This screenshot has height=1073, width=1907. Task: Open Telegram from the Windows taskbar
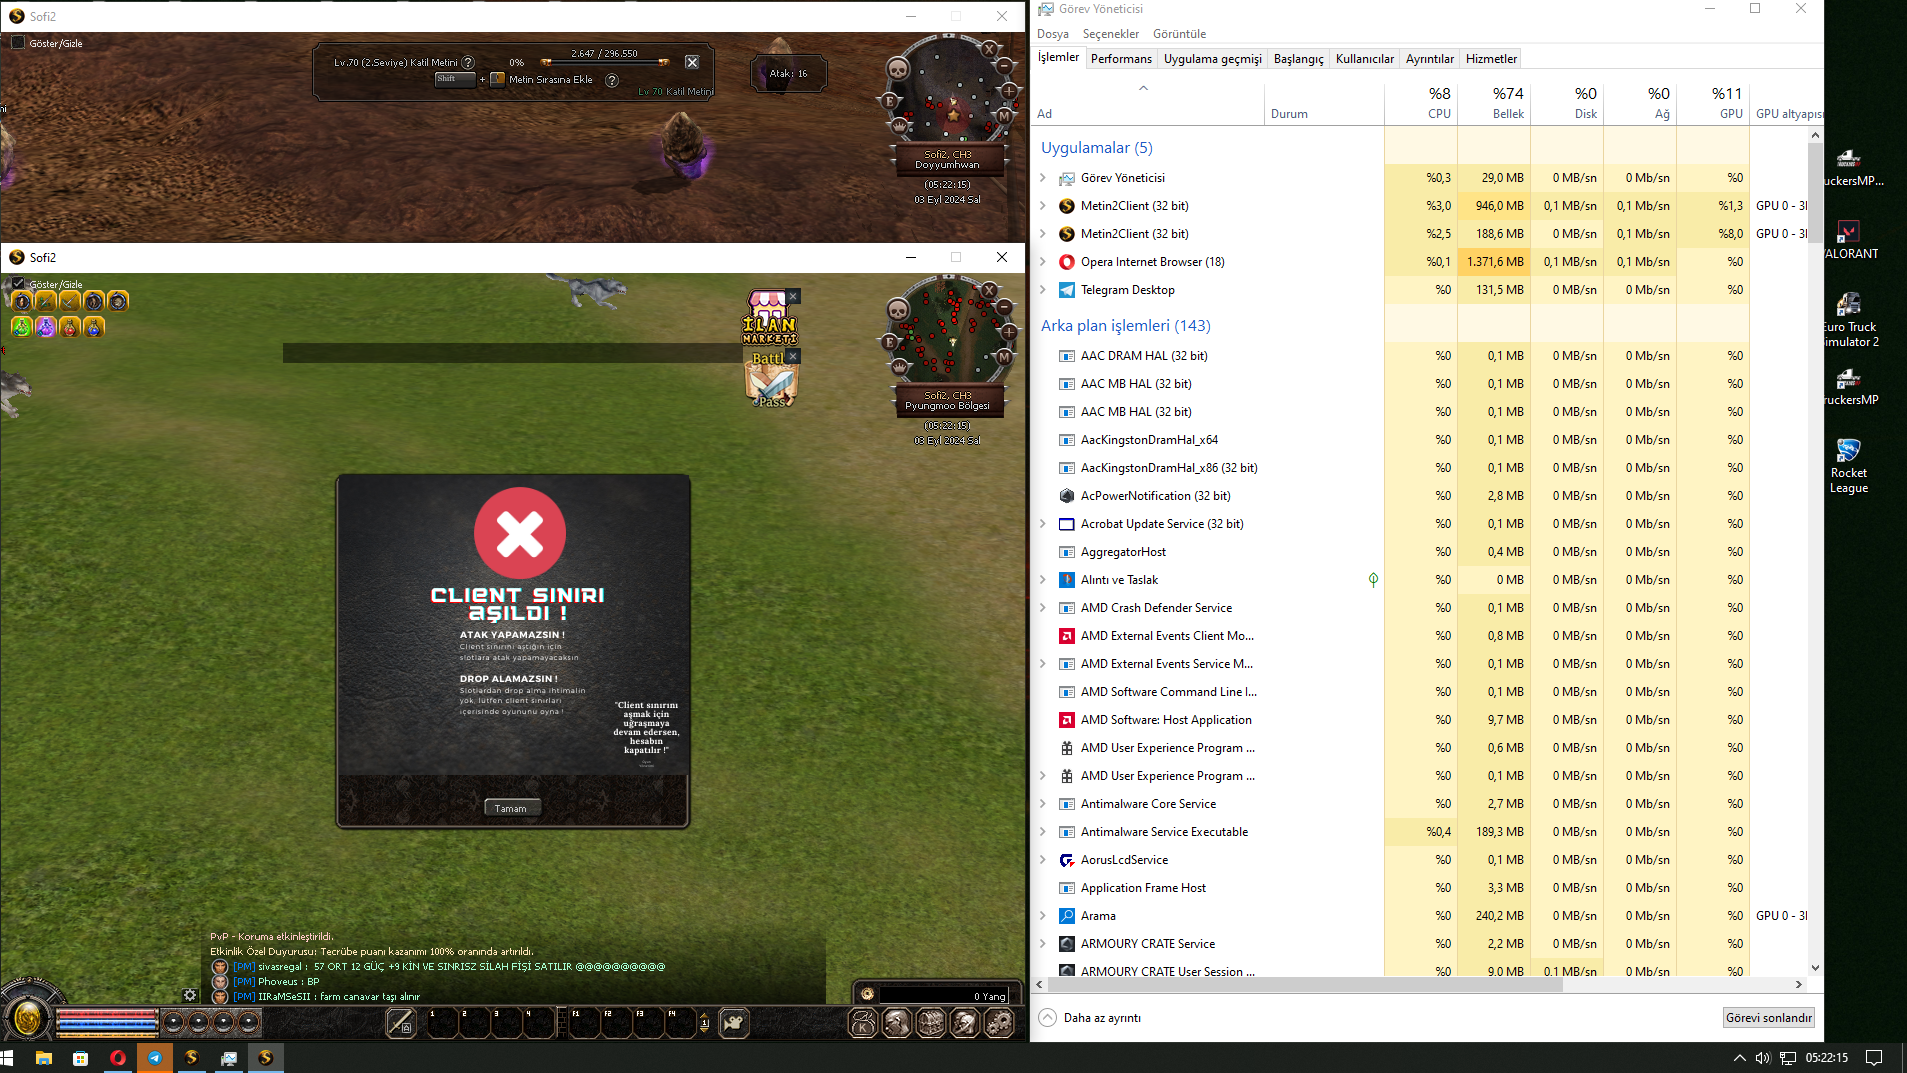click(x=155, y=1057)
